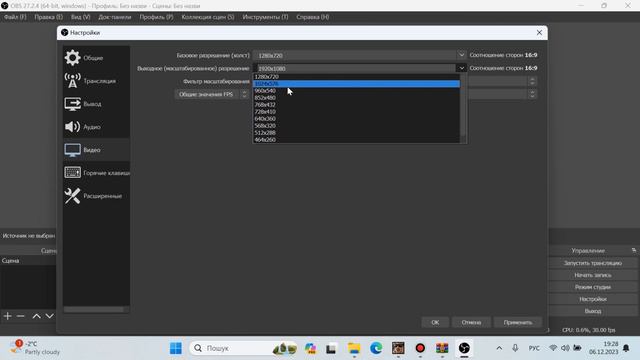Open the Инструменты menu
Image resolution: width=640 pixels, height=360 pixels.
pyautogui.click(x=265, y=17)
